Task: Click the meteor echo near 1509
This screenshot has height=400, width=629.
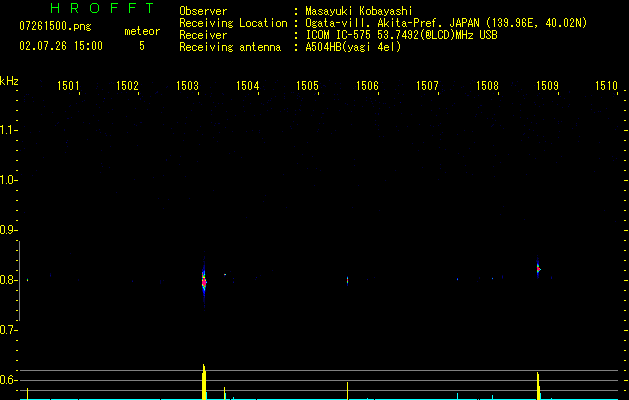Action: tap(538, 269)
